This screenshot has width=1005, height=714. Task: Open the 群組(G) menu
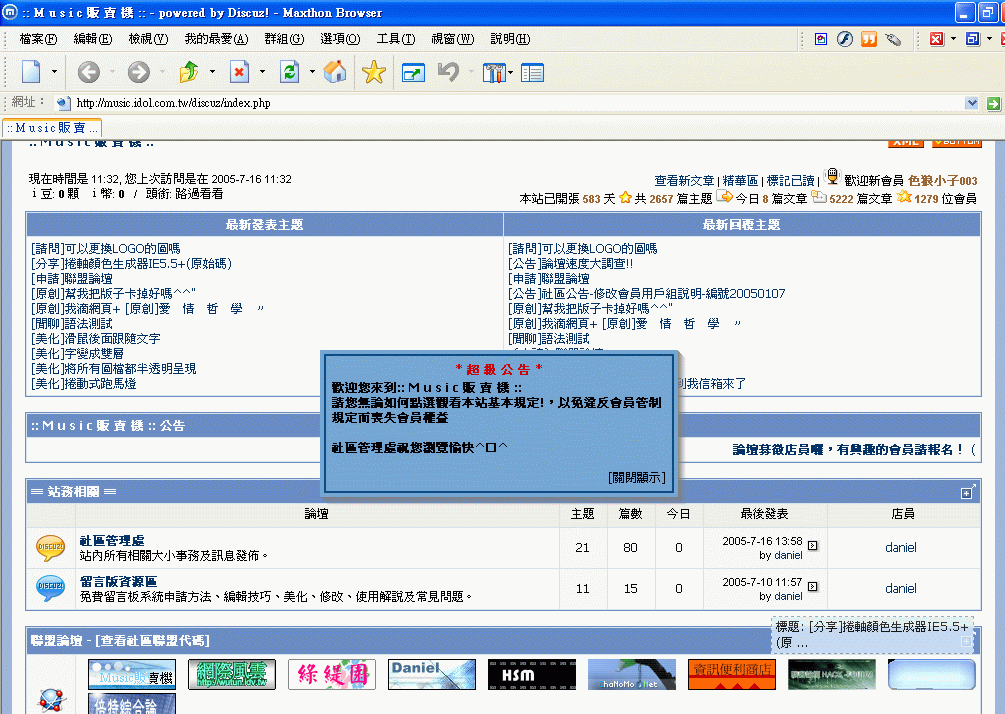285,39
